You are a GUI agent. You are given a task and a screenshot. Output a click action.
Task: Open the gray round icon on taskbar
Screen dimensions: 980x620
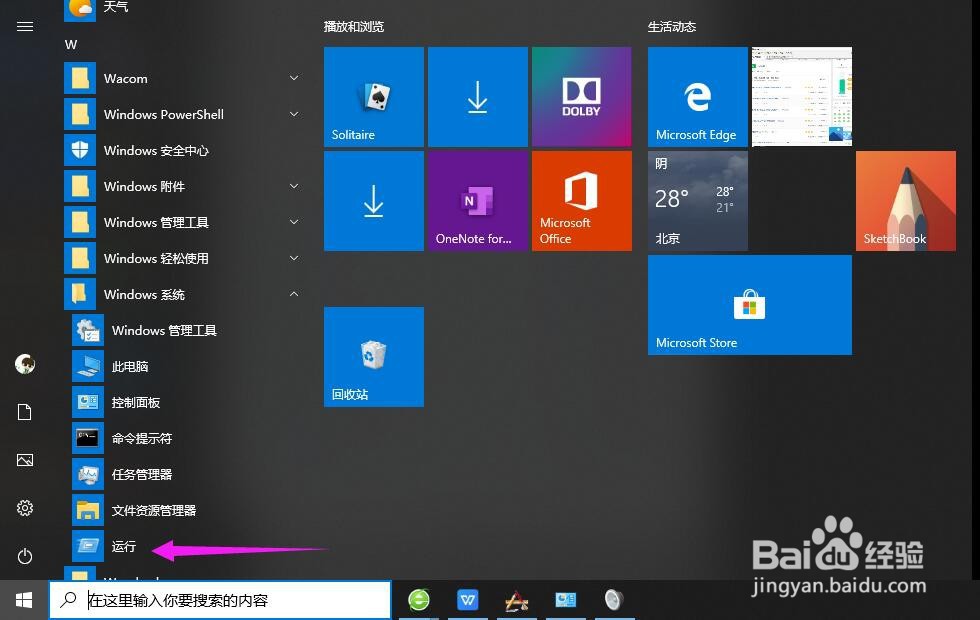pos(614,600)
